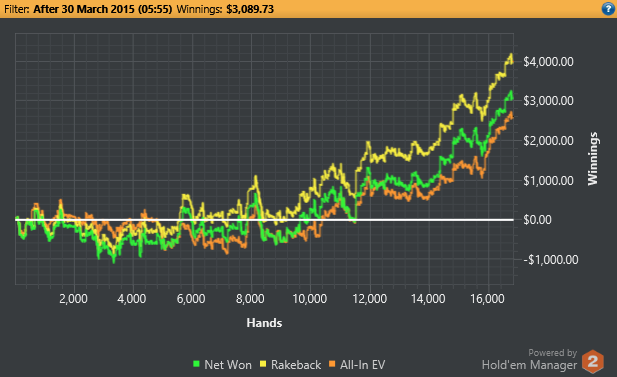Click the $3,089.73 winnings total
Image resolution: width=617 pixels, height=377 pixels.
tap(250, 9)
